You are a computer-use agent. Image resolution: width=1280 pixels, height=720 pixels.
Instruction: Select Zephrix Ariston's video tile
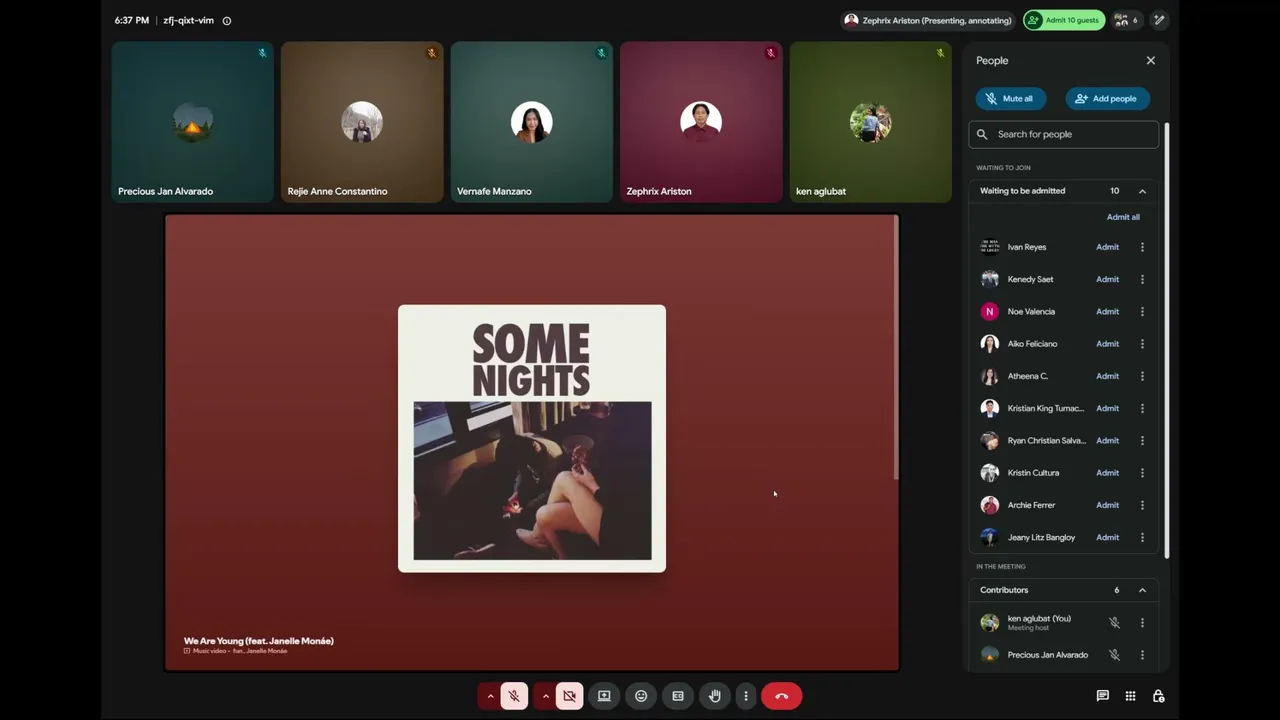click(701, 122)
